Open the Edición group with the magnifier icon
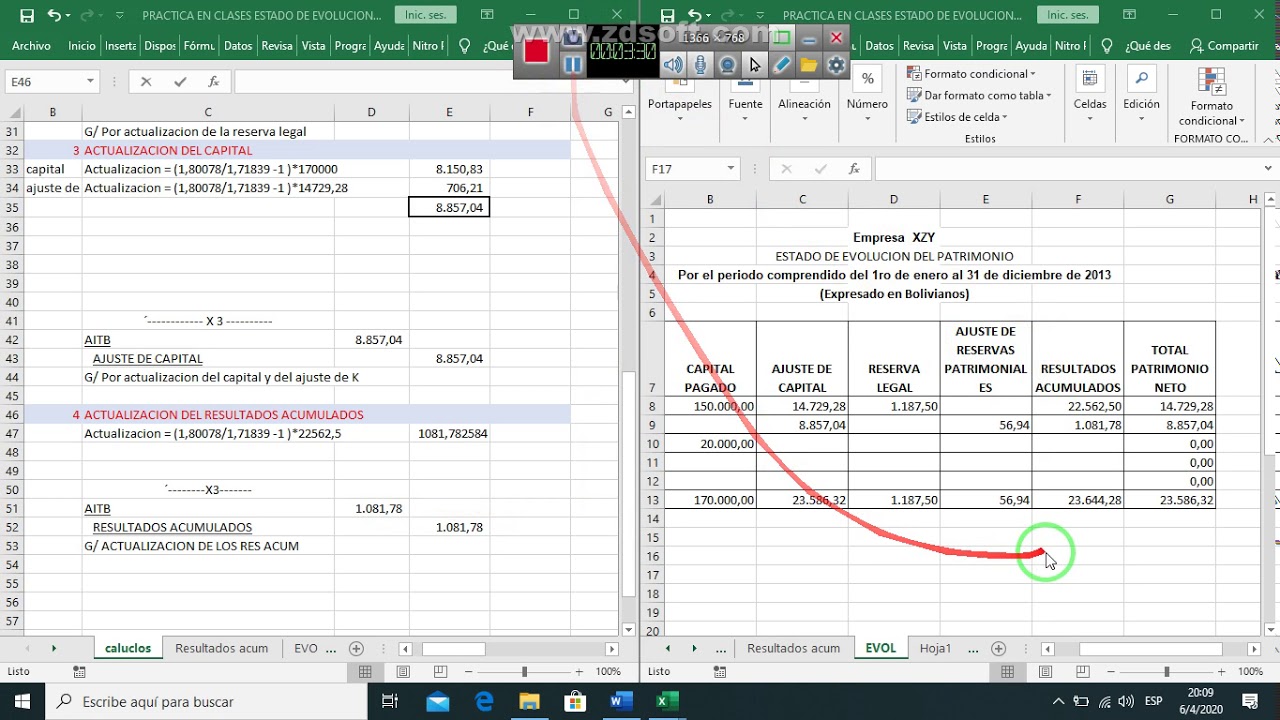The width and height of the screenshot is (1280, 720). [1141, 96]
